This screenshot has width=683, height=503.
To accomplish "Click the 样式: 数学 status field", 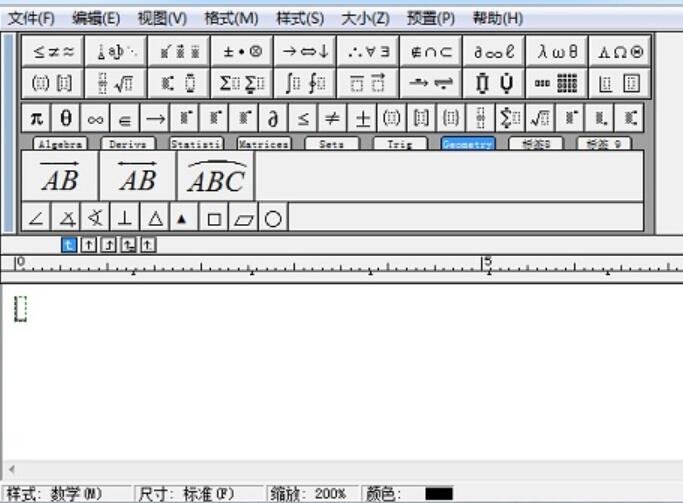I will (x=66, y=494).
